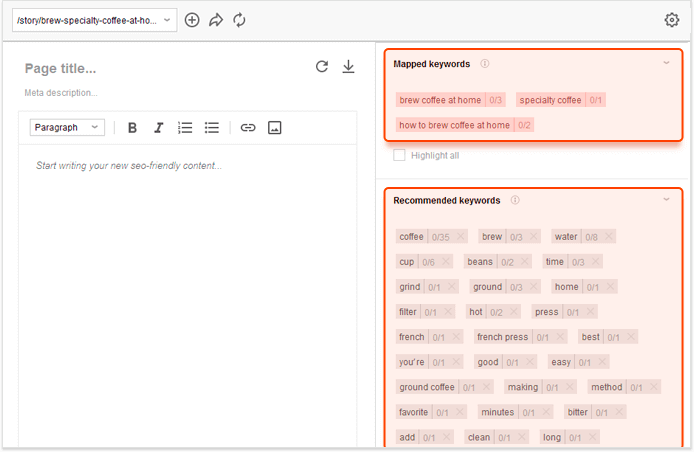The width and height of the screenshot is (694, 452).
Task: Remove the 'long' recommended keyword
Action: pyautogui.click(x=592, y=437)
